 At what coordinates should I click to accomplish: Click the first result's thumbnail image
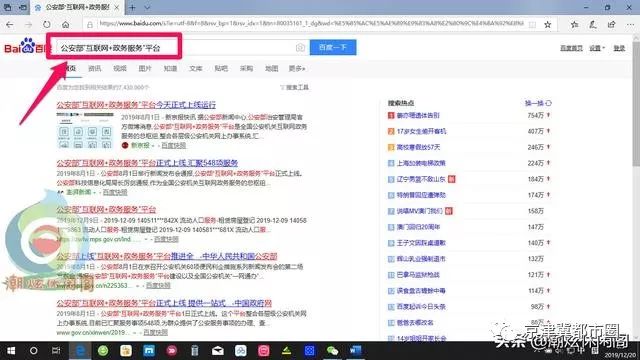tap(85, 130)
